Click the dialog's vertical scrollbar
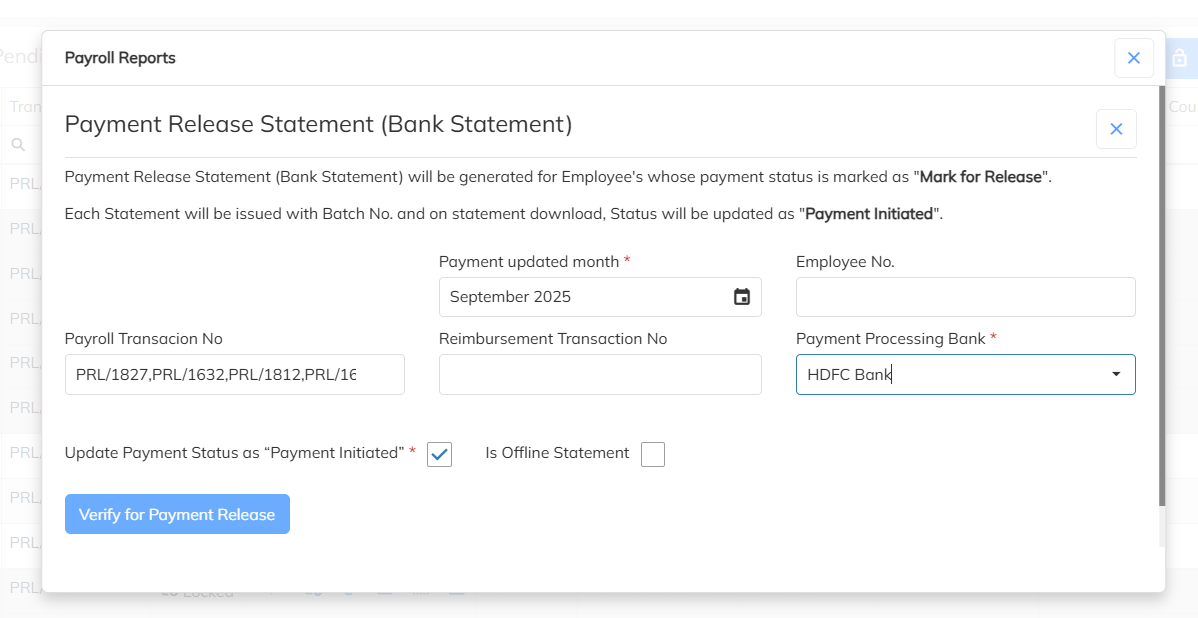 (x=1161, y=300)
